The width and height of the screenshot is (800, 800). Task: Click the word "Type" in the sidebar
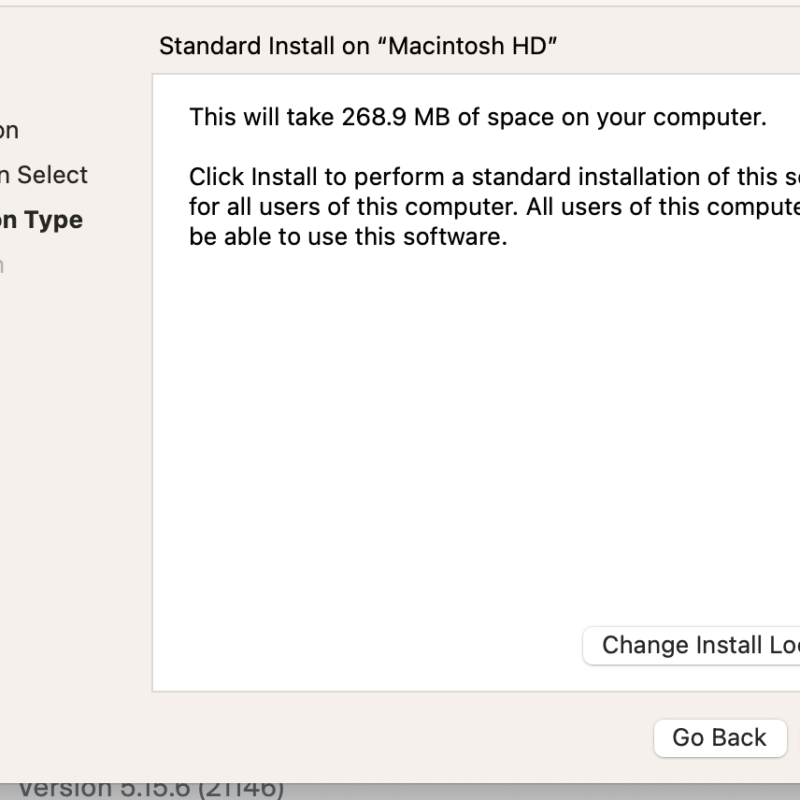(x=53, y=220)
